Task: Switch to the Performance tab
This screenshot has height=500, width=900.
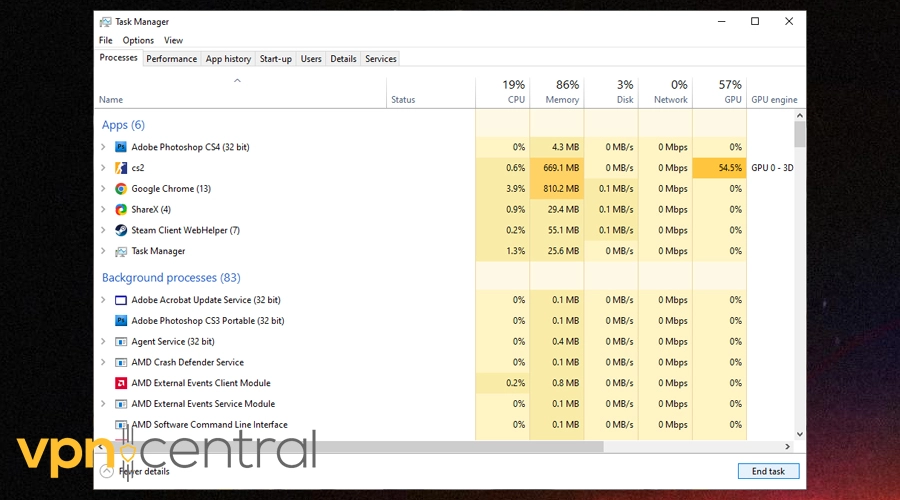Action: (171, 59)
